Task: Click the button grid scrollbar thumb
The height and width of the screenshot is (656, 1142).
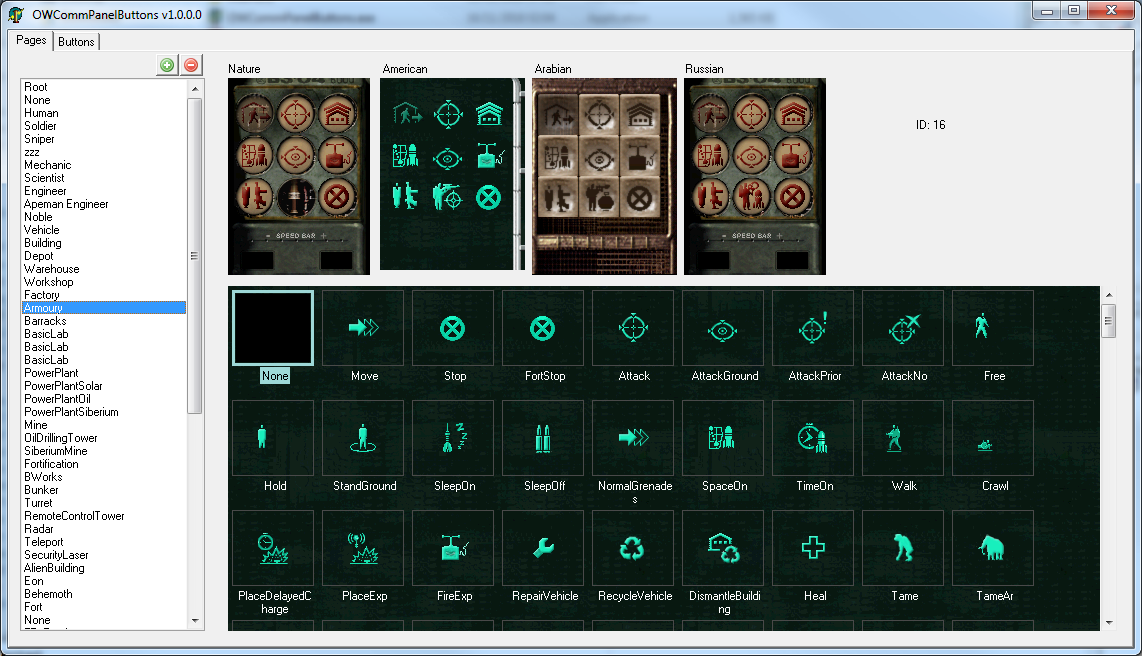Action: [x=1108, y=321]
